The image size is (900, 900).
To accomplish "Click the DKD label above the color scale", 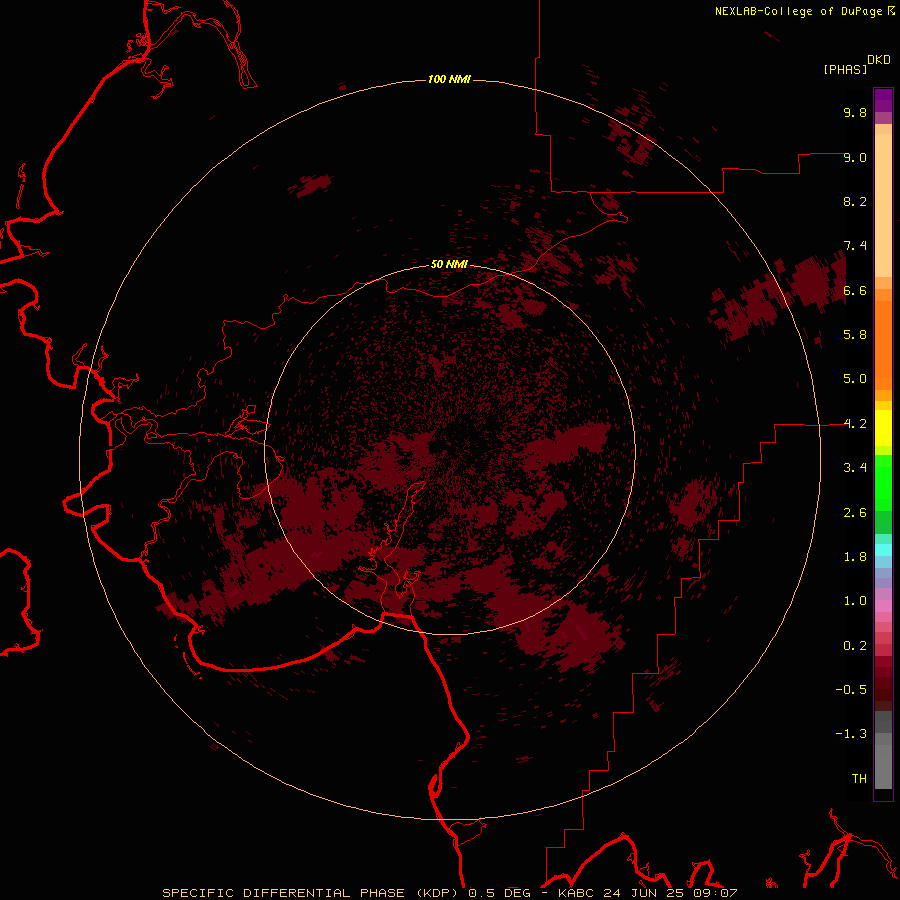I will (x=879, y=59).
